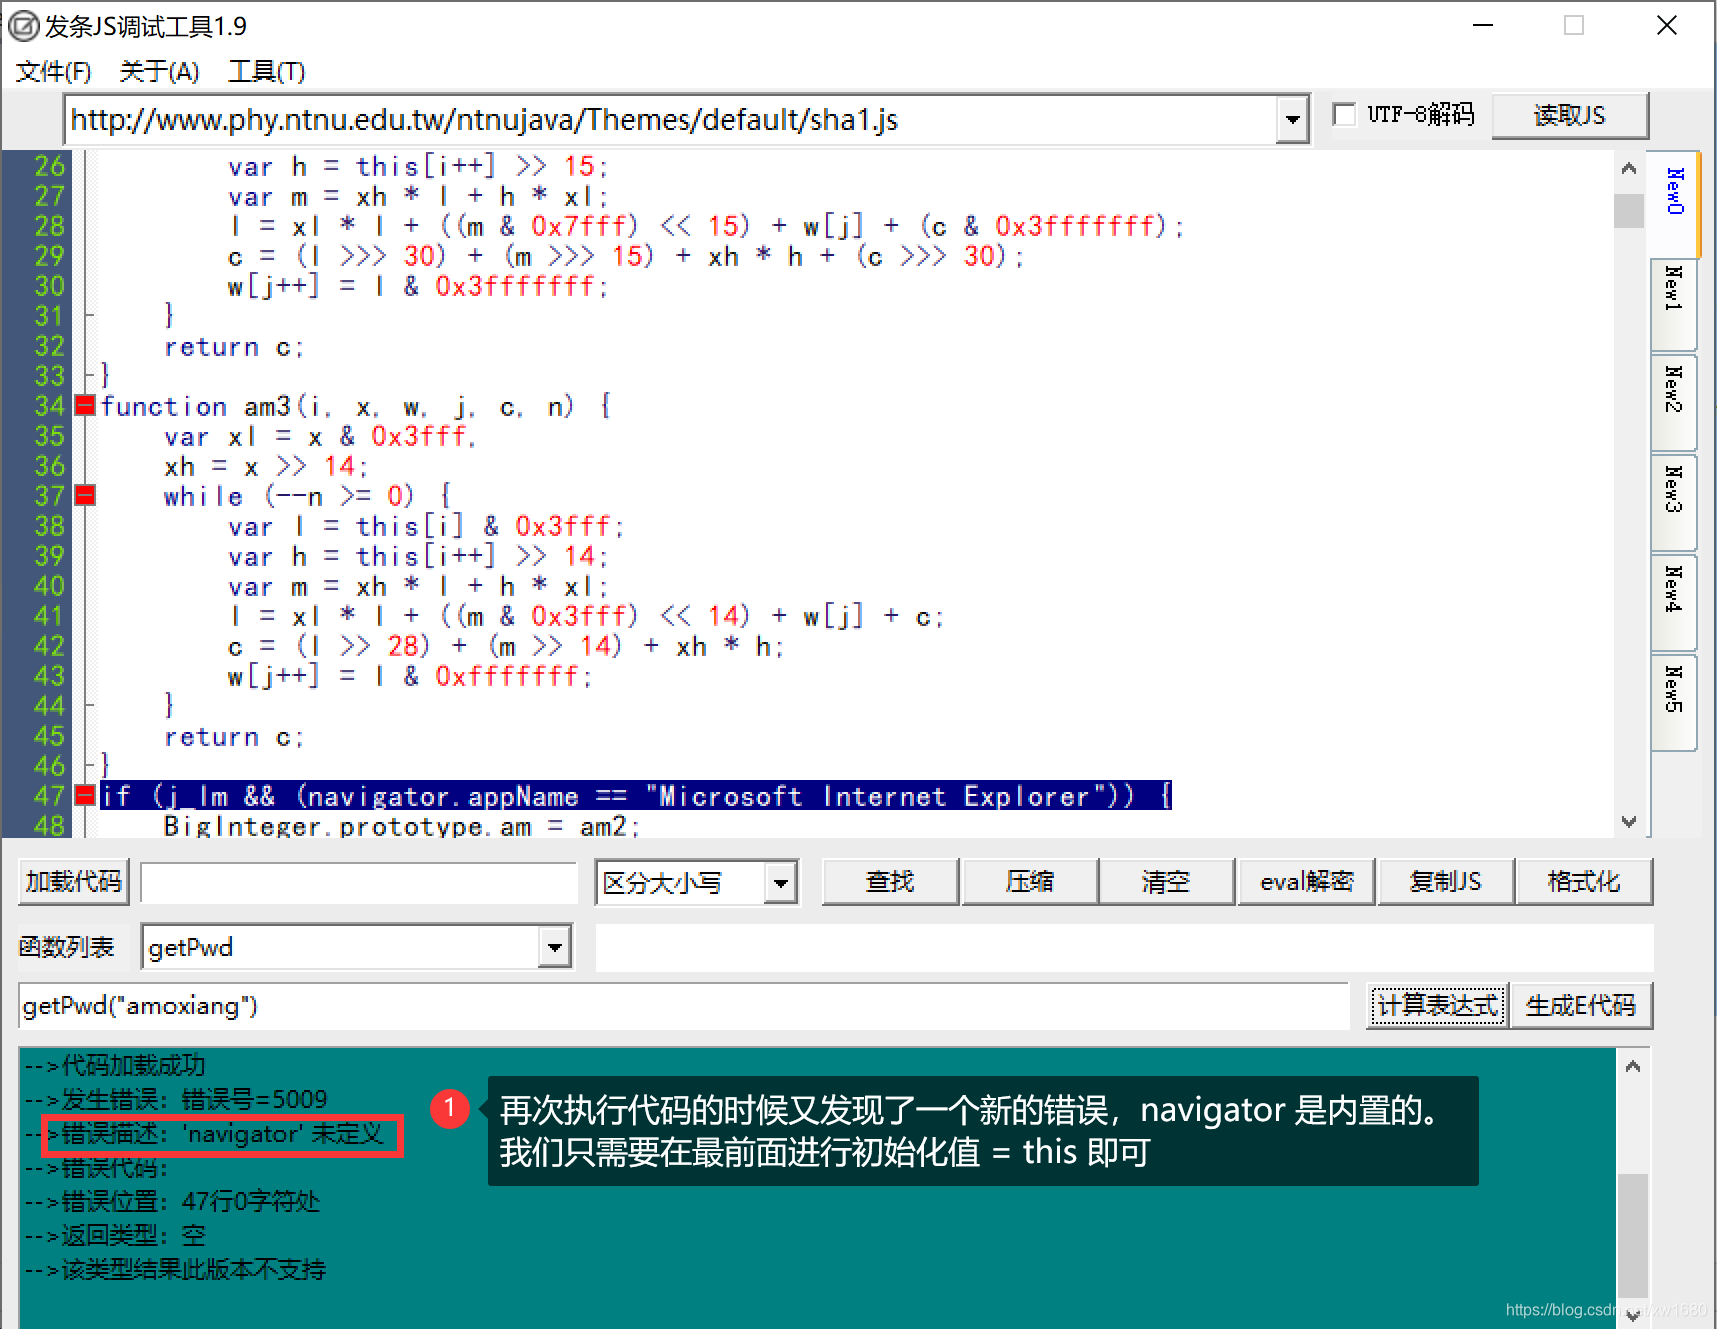Viewport: 1717px width, 1329px height.
Task: Click the app logo icon in title bar
Action: (x=23, y=25)
